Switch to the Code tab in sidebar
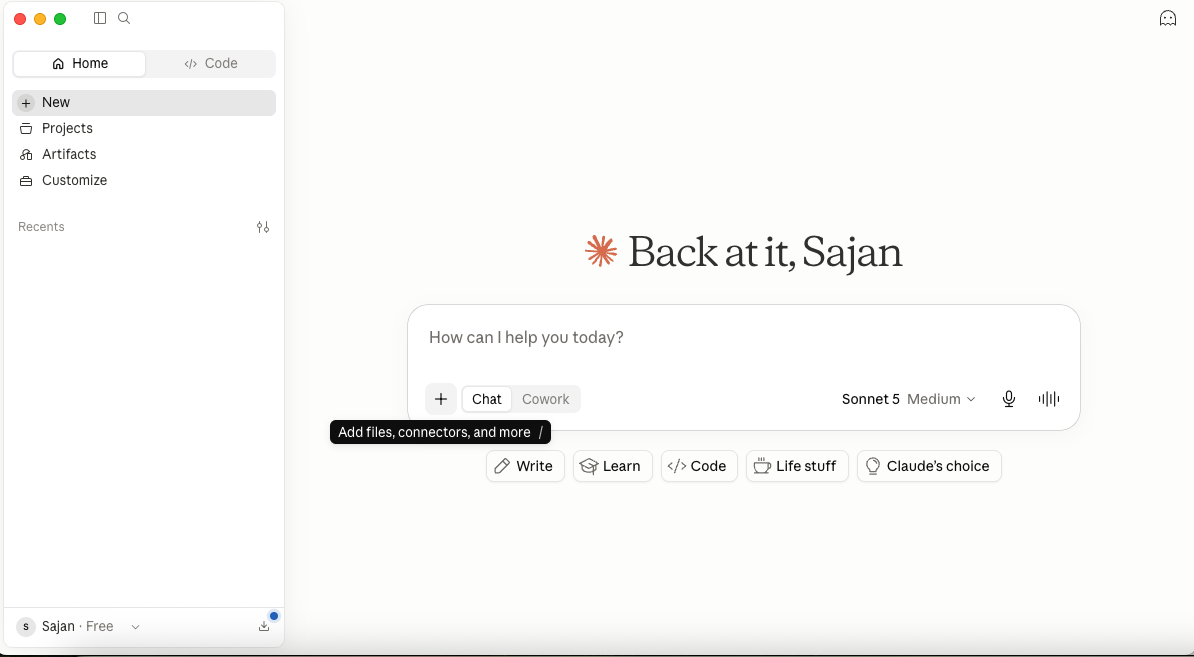 click(x=211, y=64)
